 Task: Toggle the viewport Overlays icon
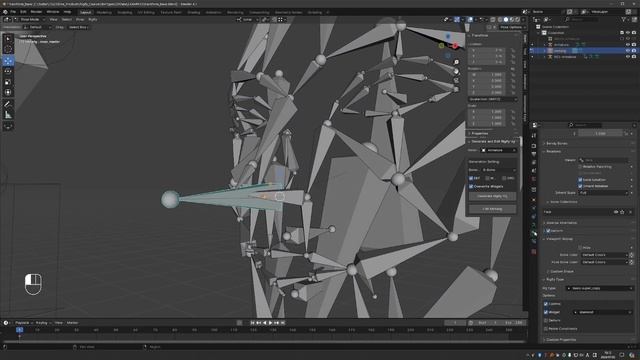[x=470, y=19]
